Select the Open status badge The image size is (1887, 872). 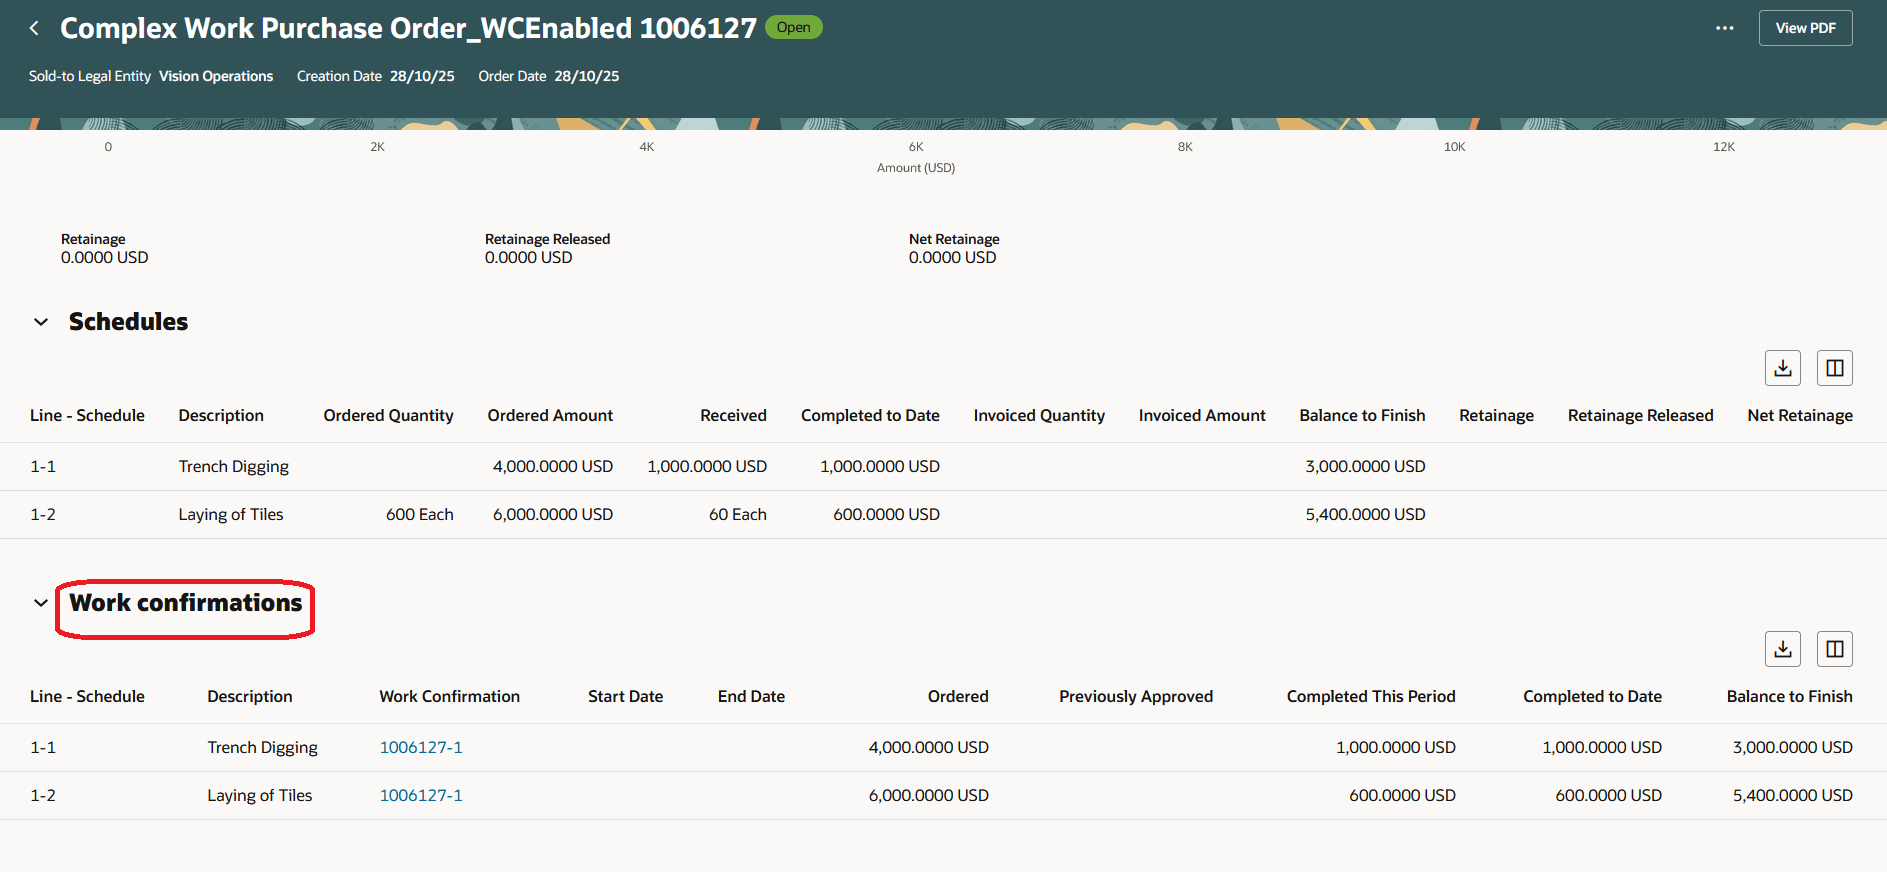[794, 27]
